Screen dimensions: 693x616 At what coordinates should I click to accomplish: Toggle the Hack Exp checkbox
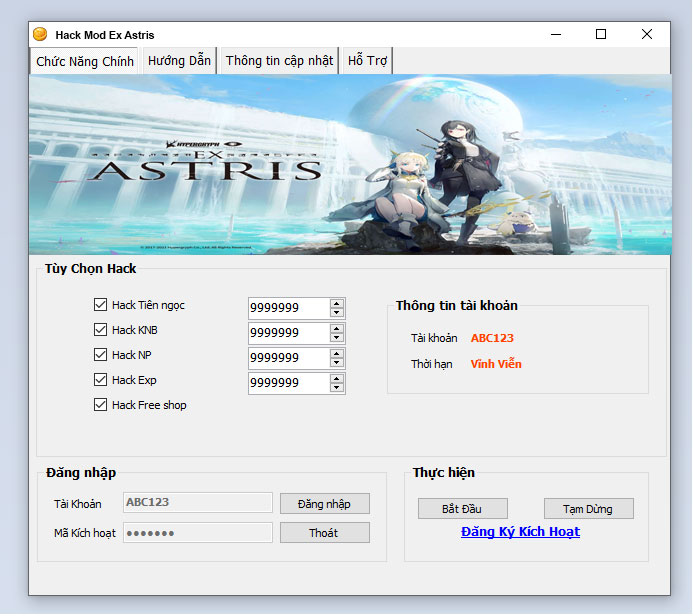[x=100, y=380]
